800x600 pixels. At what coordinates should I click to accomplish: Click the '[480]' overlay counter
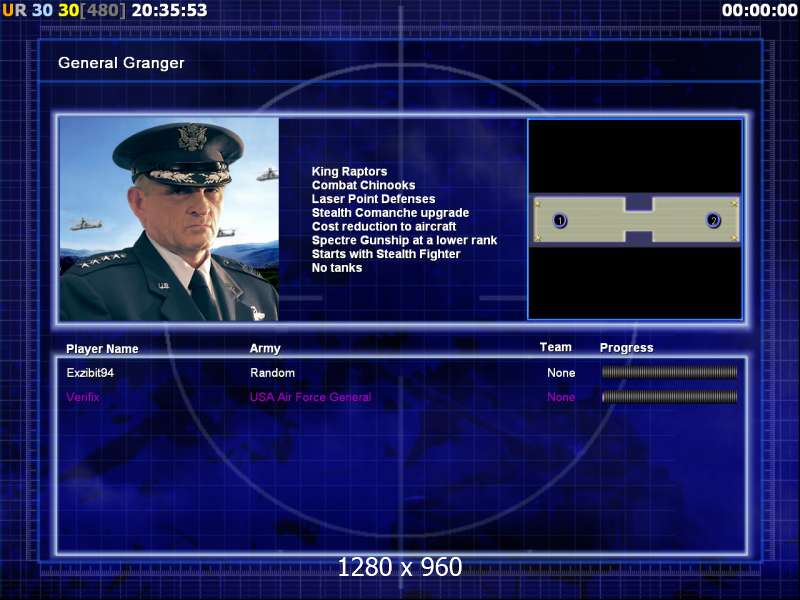click(103, 10)
